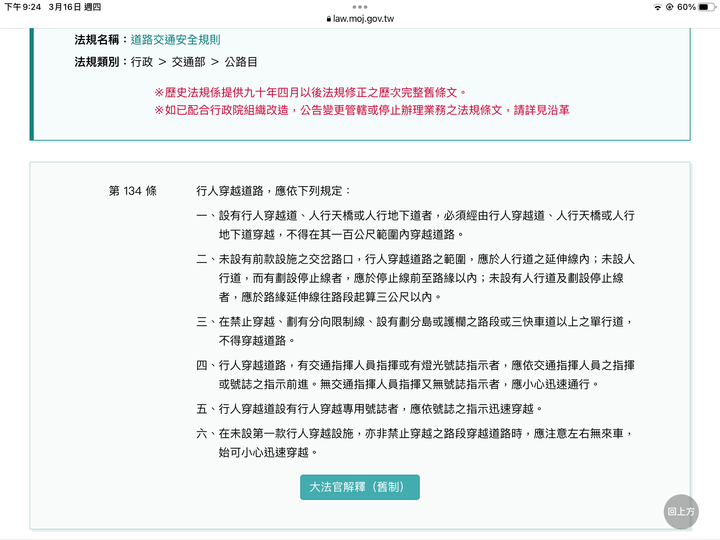The height and width of the screenshot is (540, 720).
Task: Tap the battery indicator icon
Action: point(706,7)
